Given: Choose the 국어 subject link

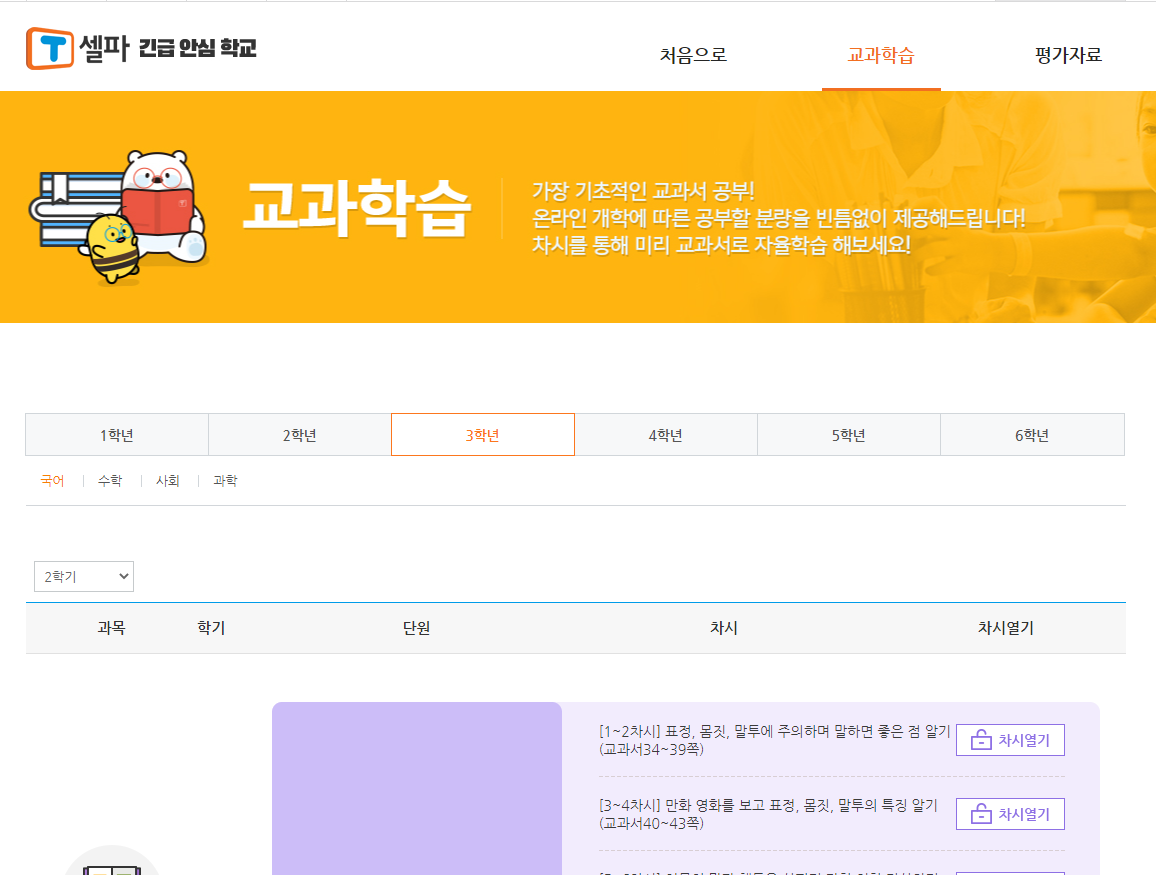Looking at the screenshot, I should (x=52, y=481).
